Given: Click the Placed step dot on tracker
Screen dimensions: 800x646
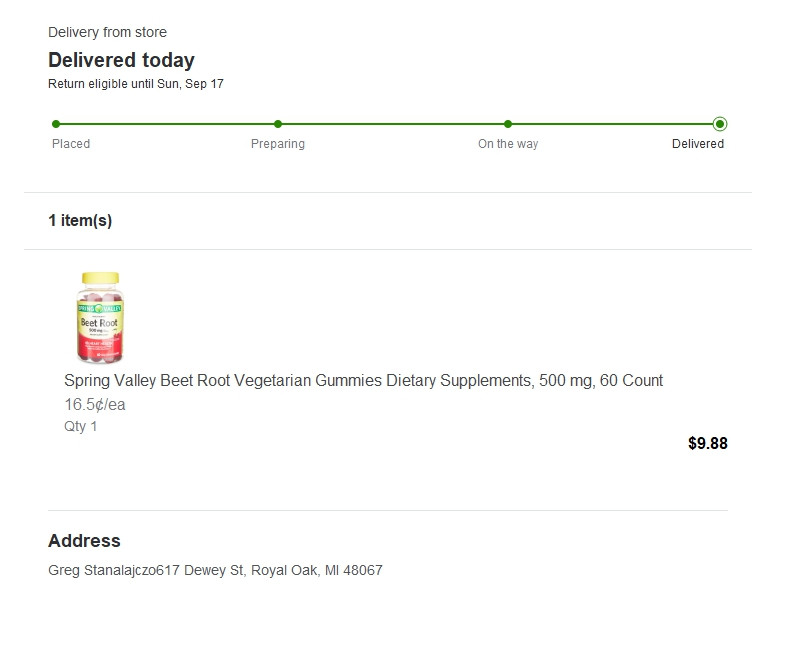Looking at the screenshot, I should pyautogui.click(x=56, y=124).
